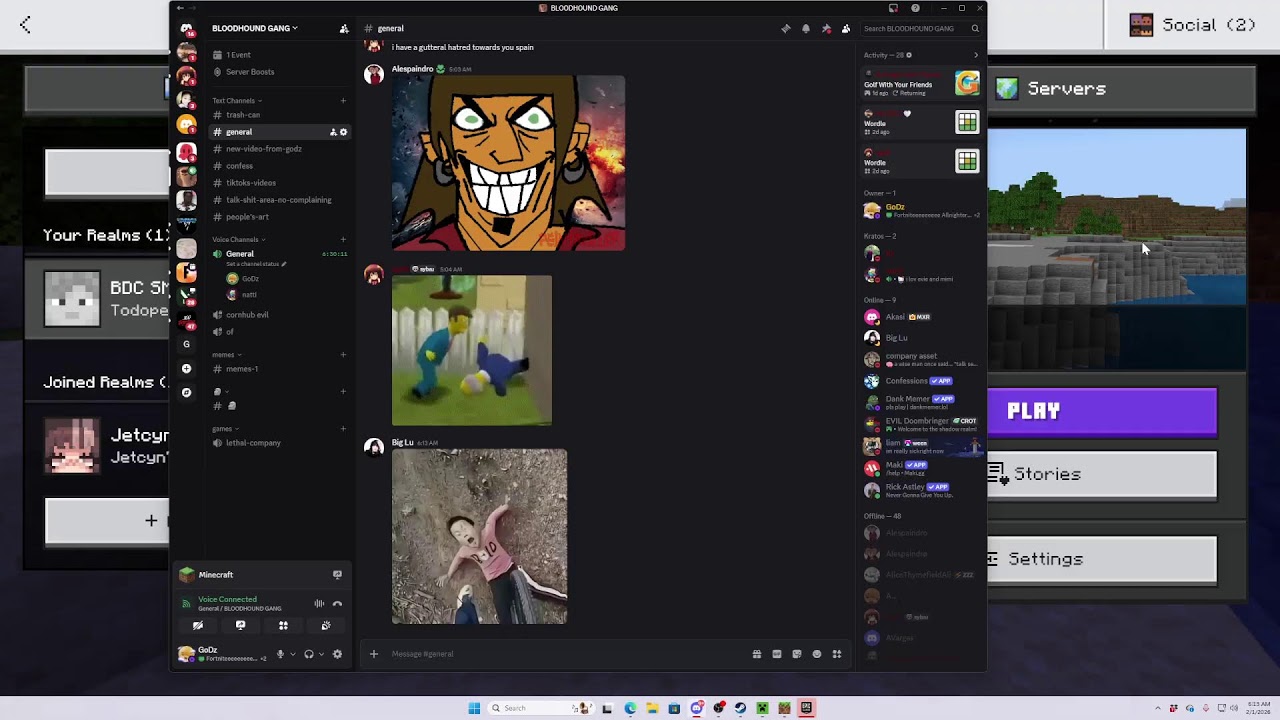1280x720 pixels.
Task: Open the memes-1 channel
Action: tap(279, 369)
